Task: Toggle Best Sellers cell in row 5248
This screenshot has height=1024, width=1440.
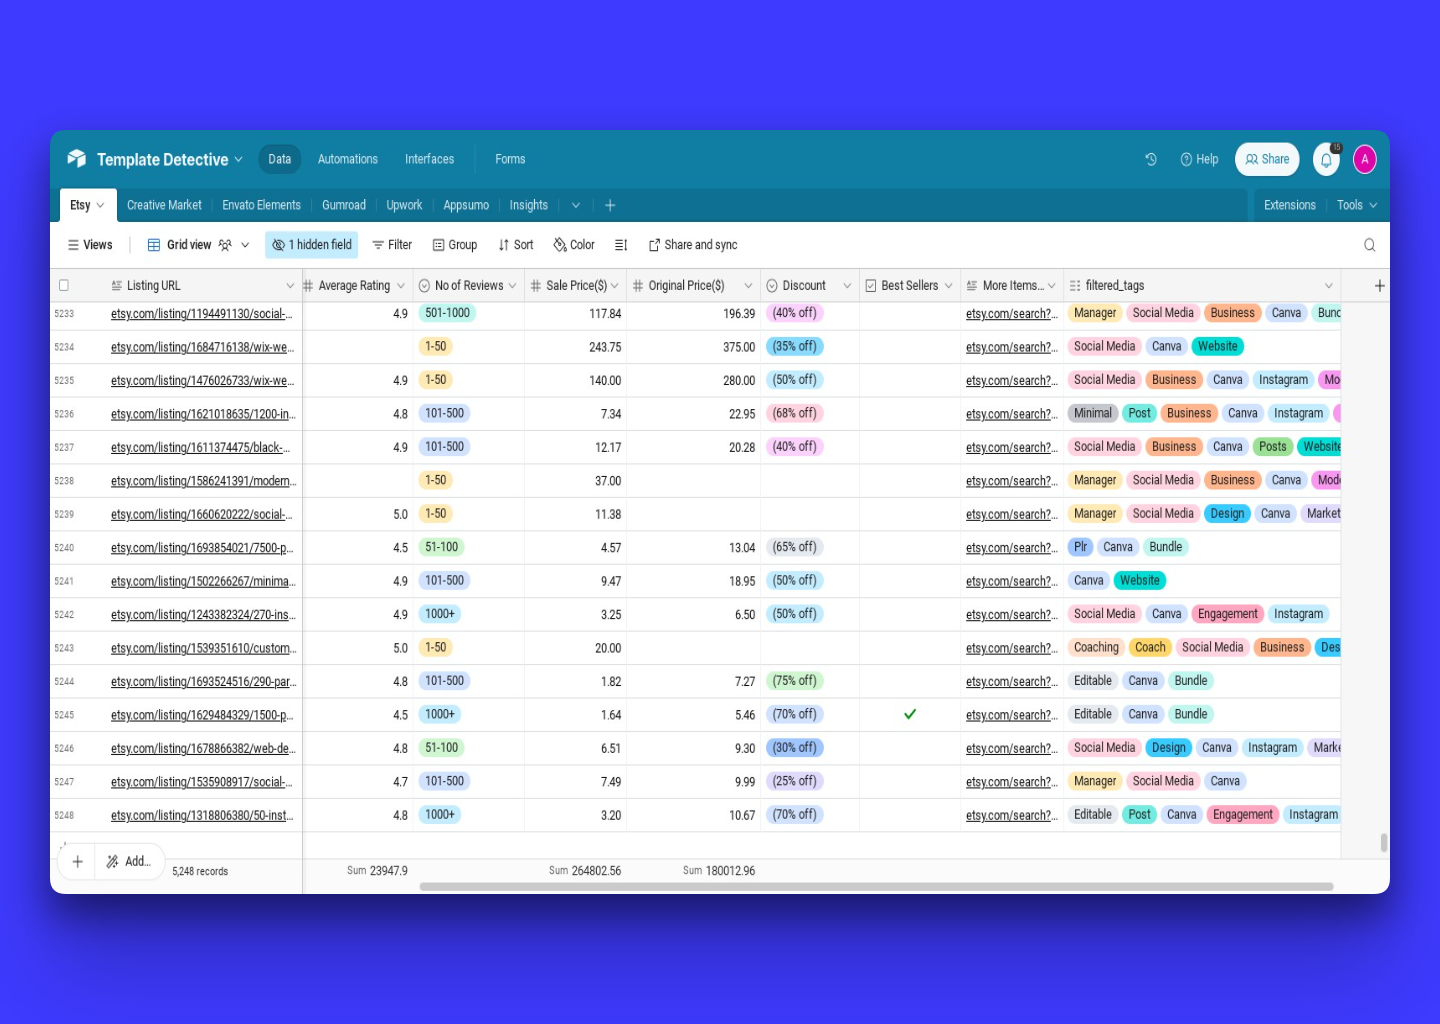Action: click(910, 815)
